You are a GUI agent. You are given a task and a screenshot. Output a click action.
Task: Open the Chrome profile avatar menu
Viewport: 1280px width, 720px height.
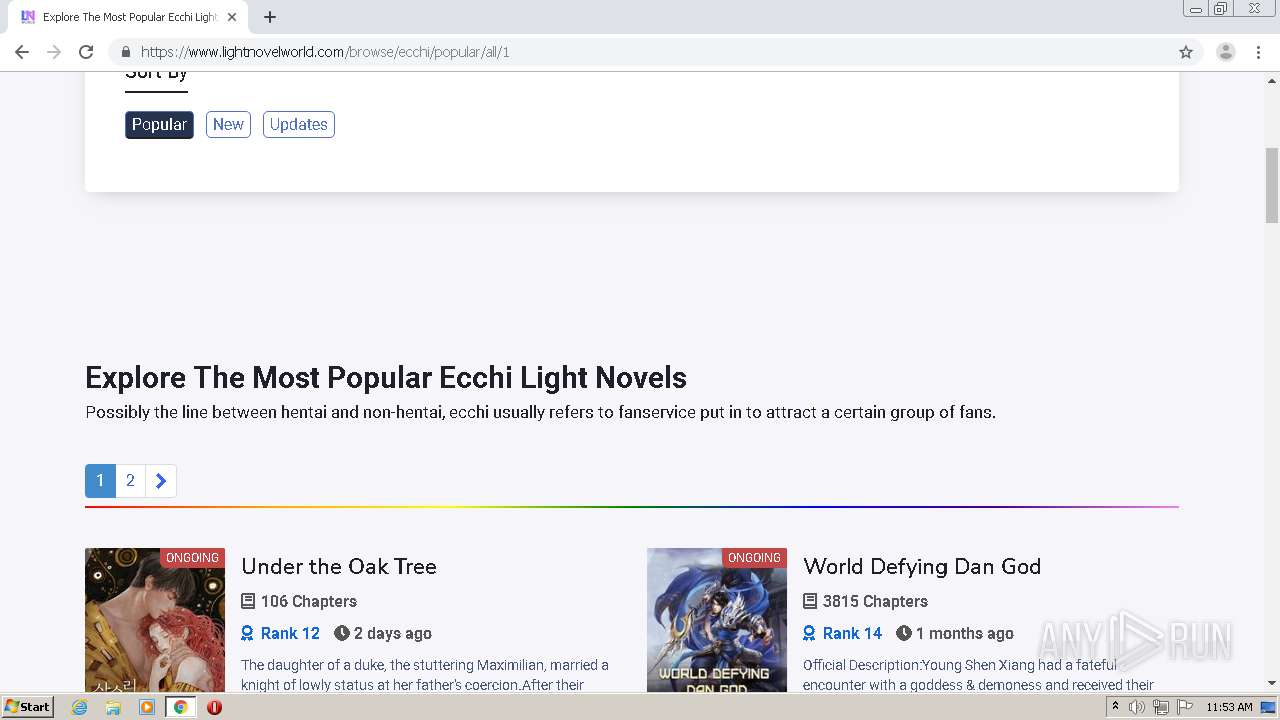click(x=1226, y=52)
